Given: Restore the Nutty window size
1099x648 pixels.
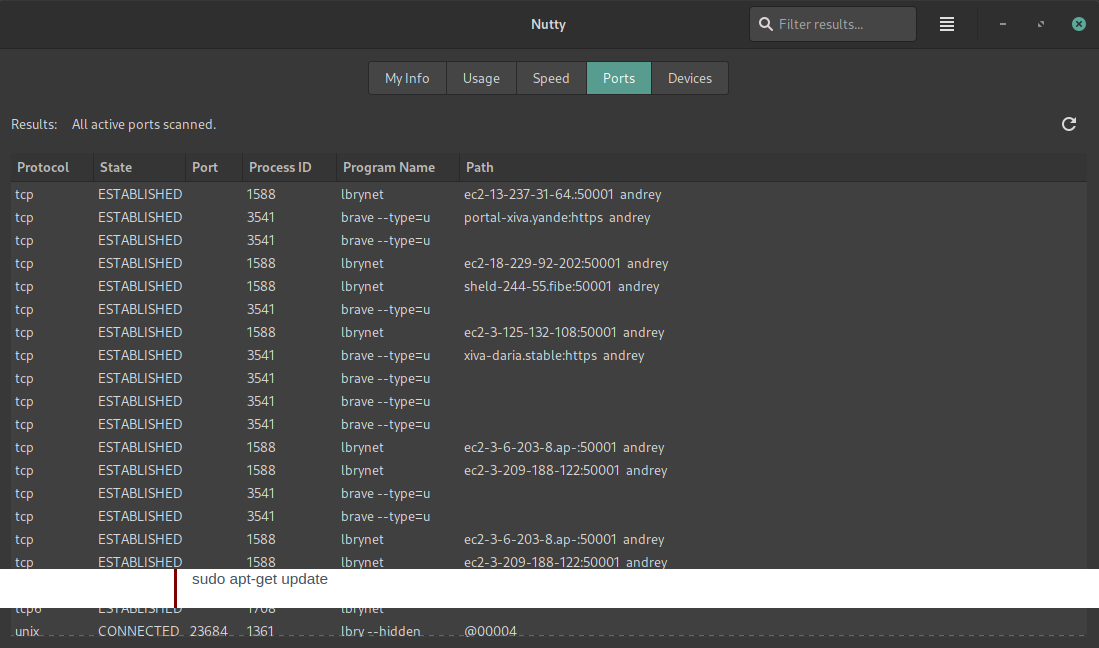Looking at the screenshot, I should [x=1041, y=24].
